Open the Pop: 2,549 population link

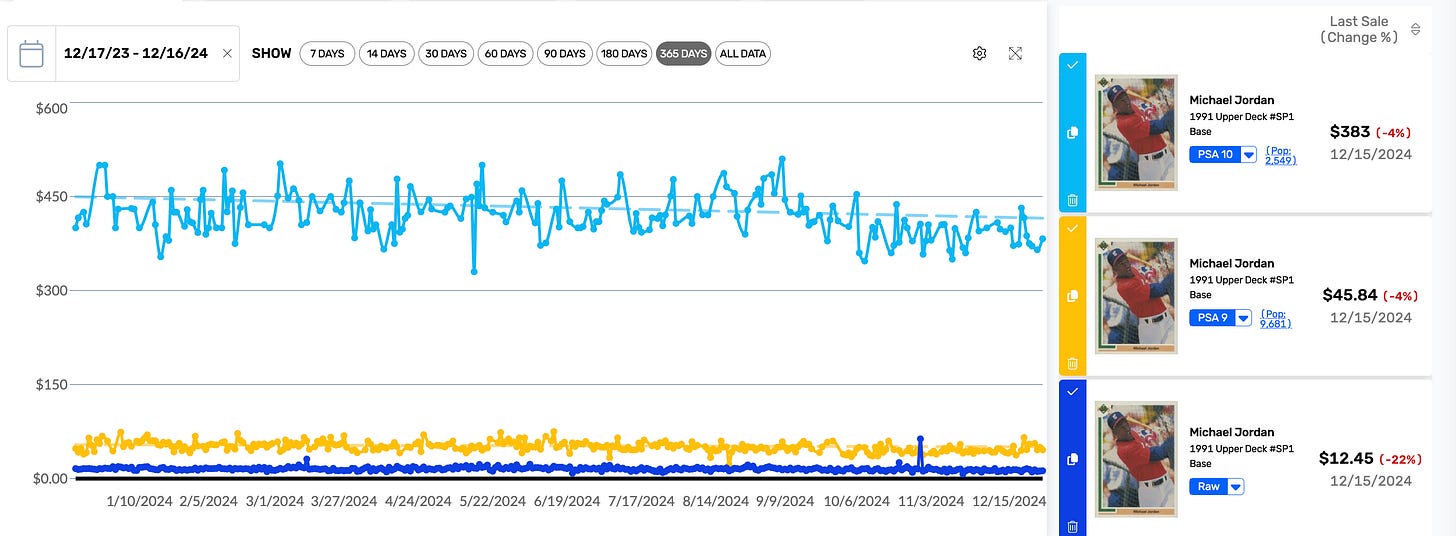tap(1281, 155)
